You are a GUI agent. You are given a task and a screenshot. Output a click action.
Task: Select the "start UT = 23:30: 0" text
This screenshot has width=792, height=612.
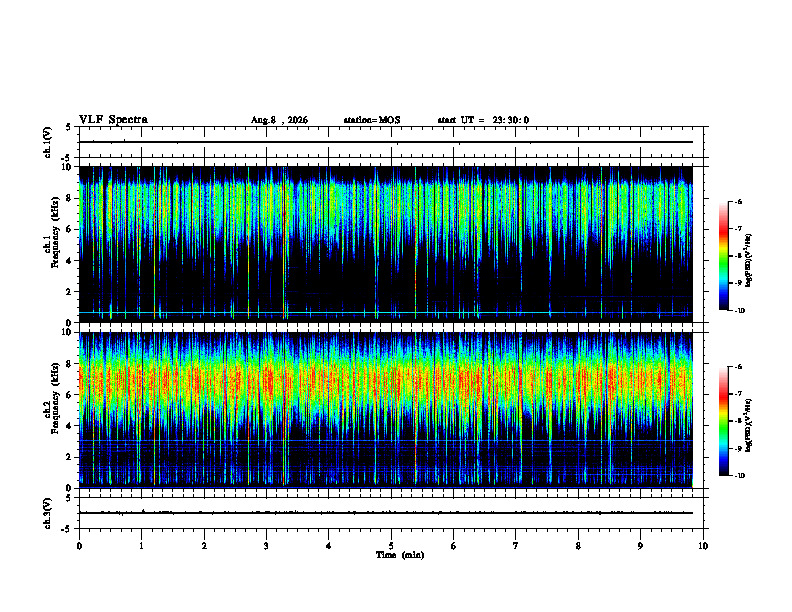click(x=483, y=120)
